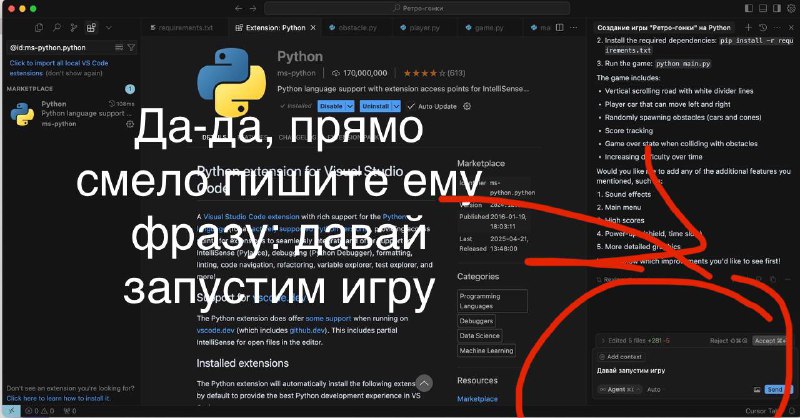Click the ms-python publisher name
The height and width of the screenshot is (418, 800).
tap(296, 73)
